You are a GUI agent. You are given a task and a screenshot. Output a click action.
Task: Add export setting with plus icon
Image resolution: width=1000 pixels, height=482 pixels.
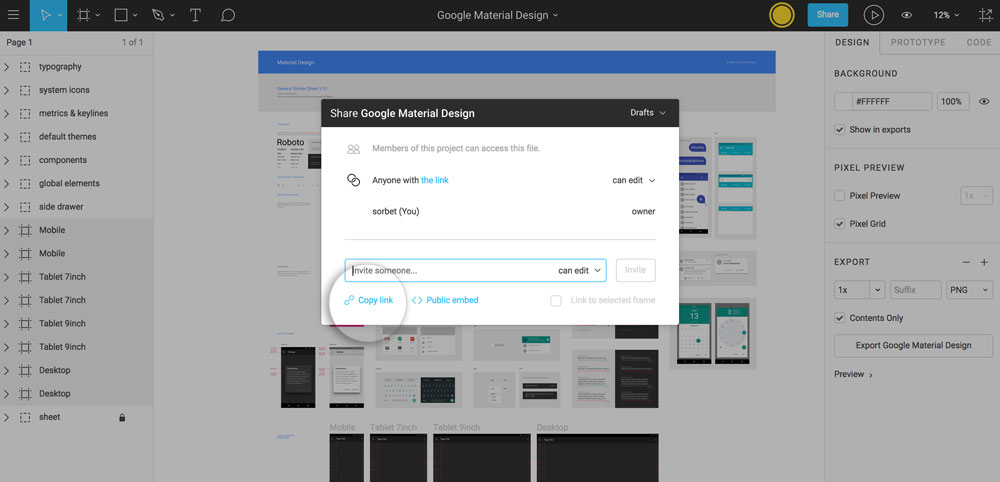[x=984, y=262]
